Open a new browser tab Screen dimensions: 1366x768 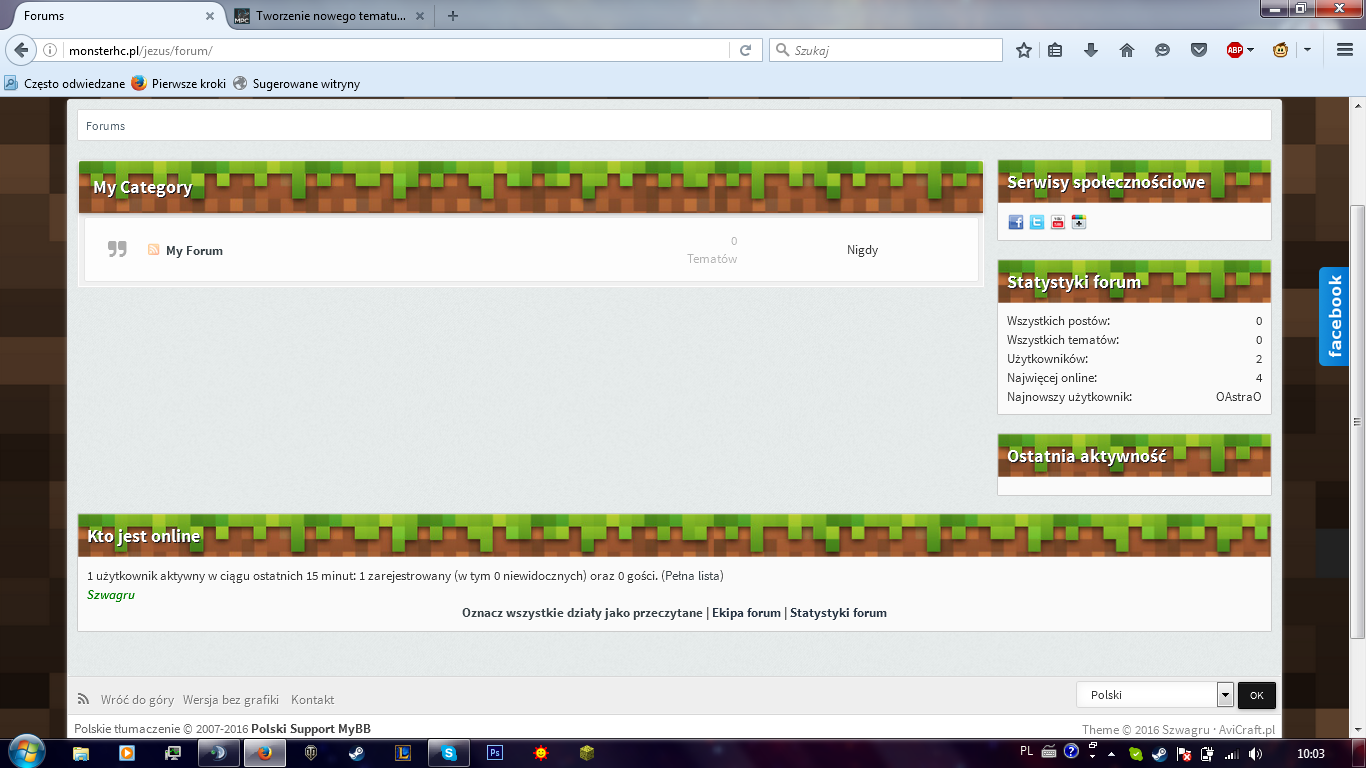click(x=453, y=16)
